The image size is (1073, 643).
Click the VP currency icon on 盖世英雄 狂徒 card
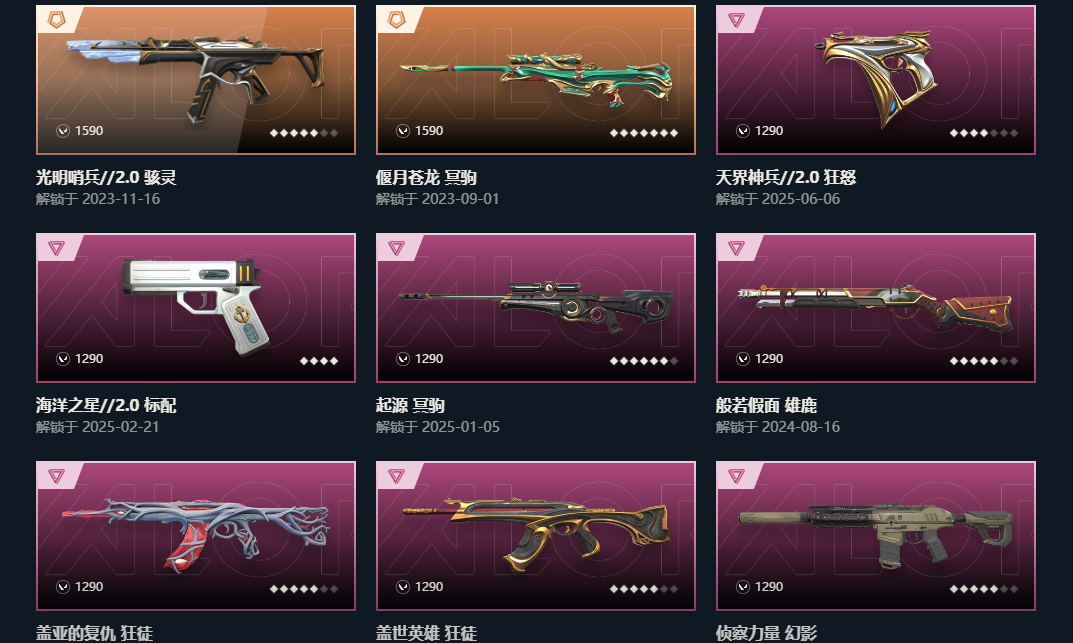403,586
